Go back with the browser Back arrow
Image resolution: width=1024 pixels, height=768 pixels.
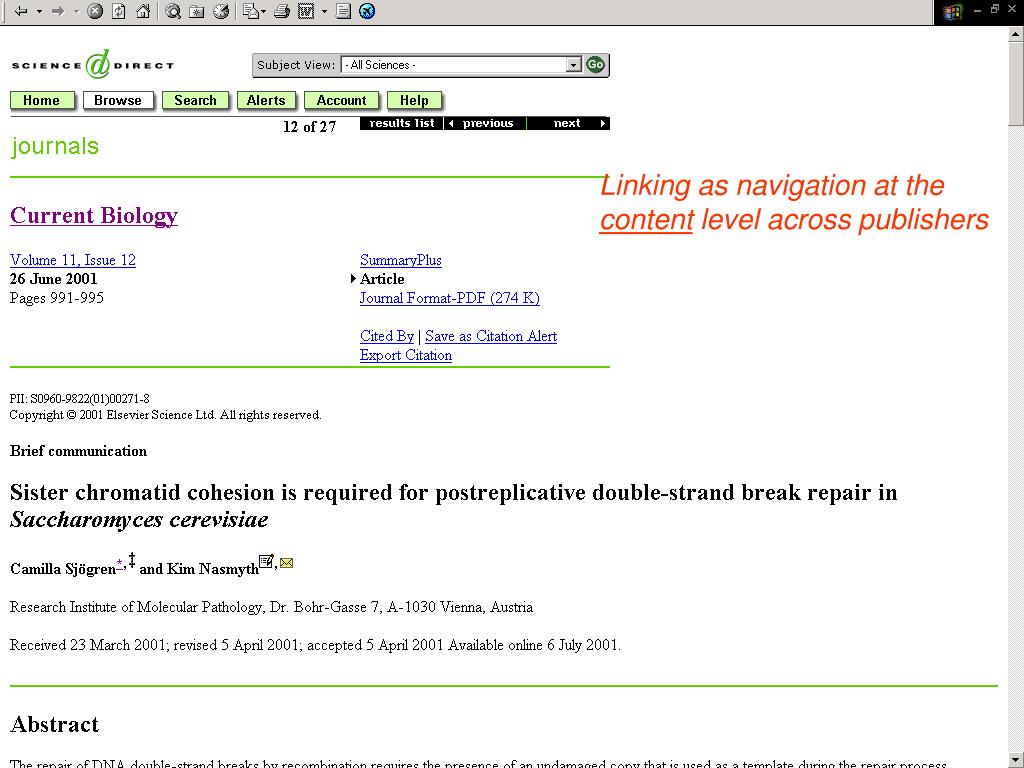pos(21,10)
